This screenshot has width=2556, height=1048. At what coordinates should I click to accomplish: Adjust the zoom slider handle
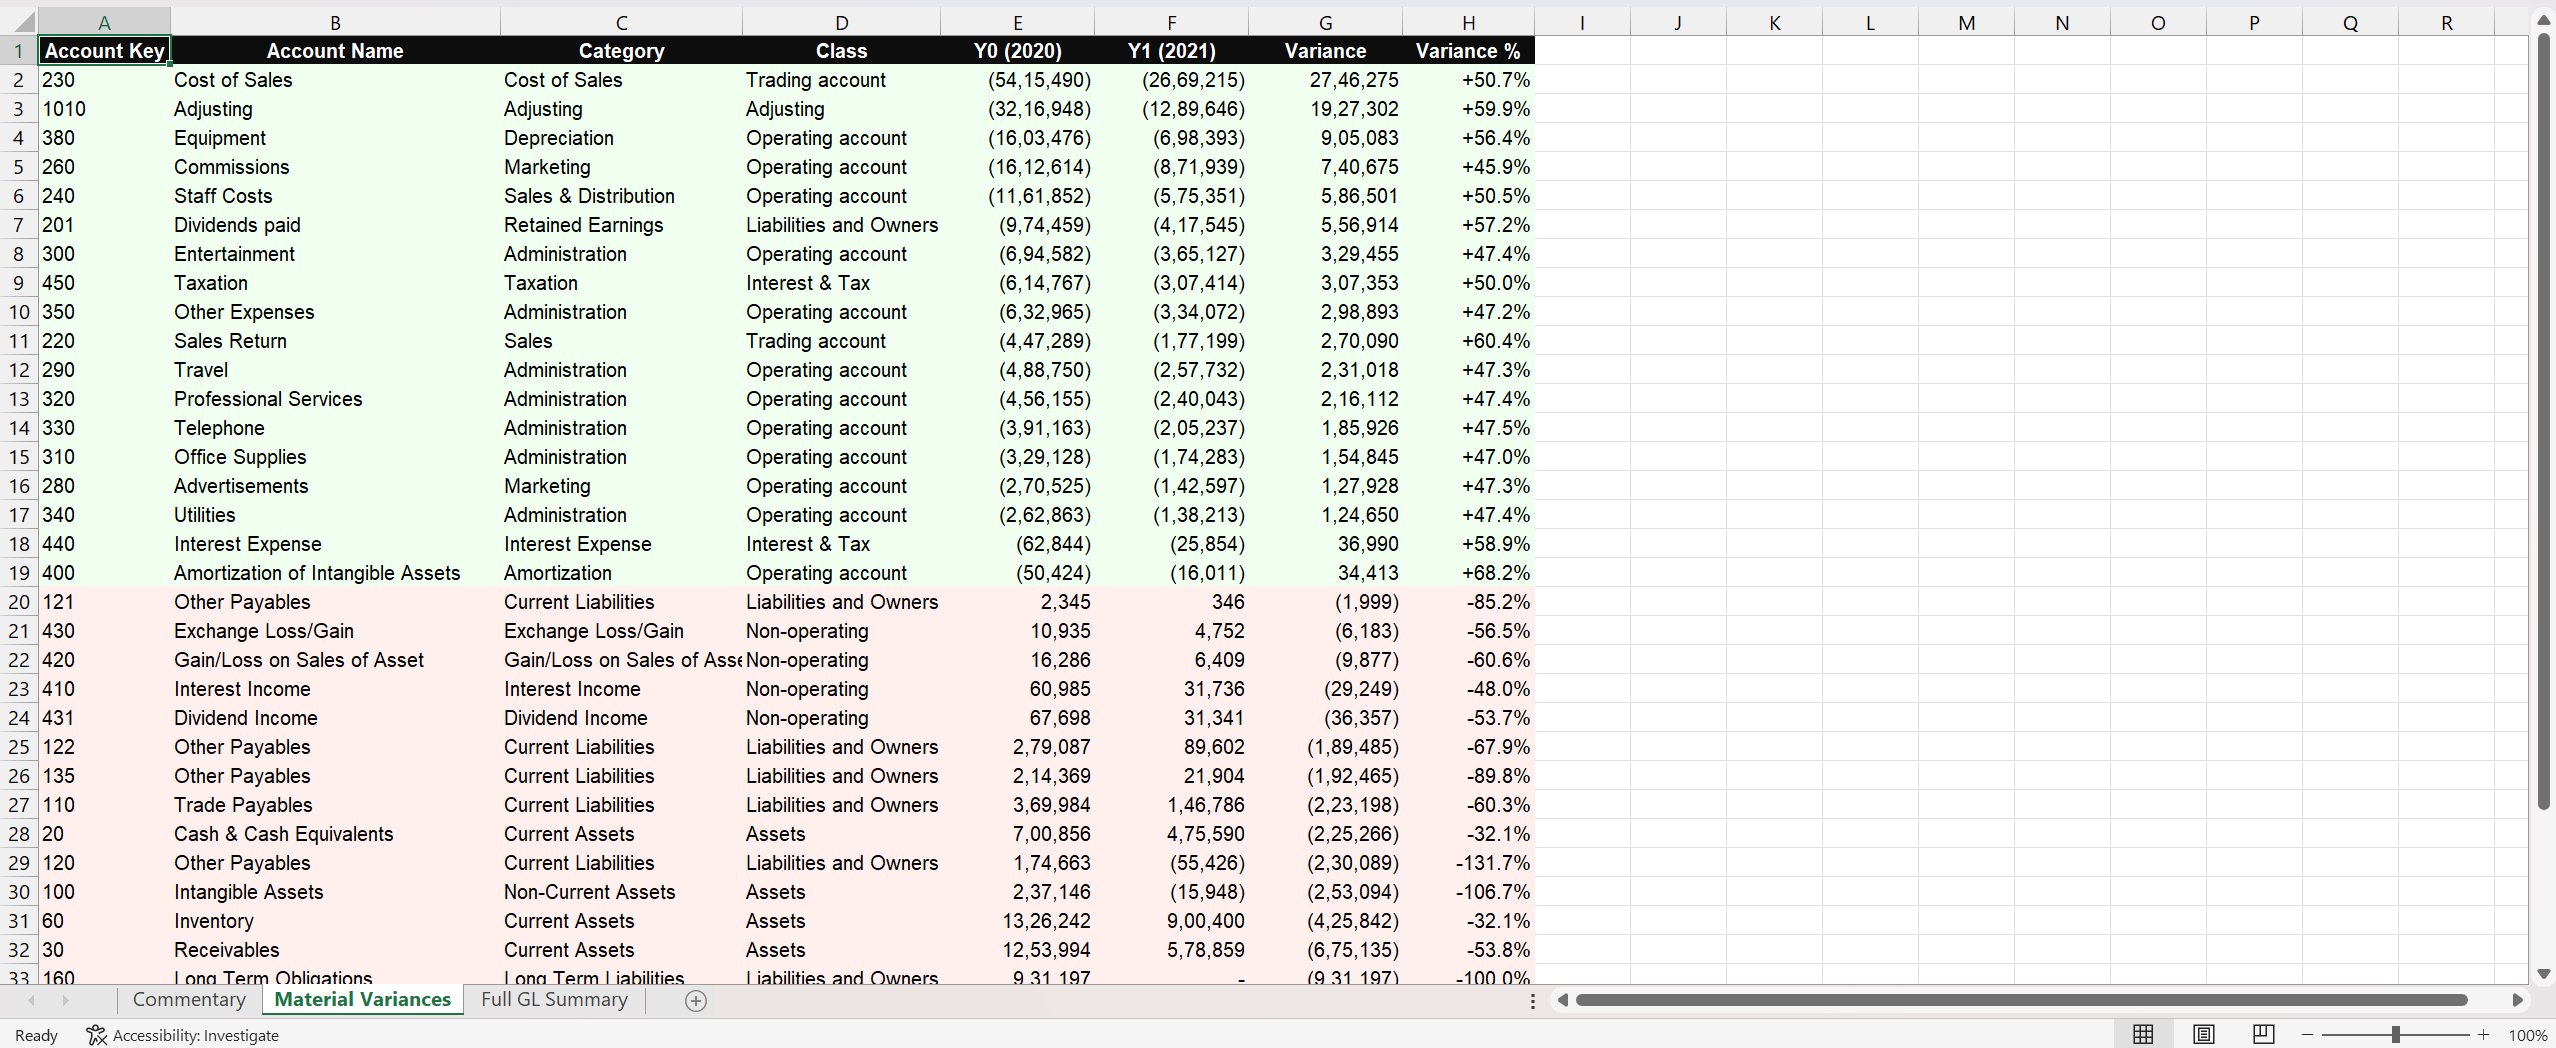[x=2395, y=1035]
